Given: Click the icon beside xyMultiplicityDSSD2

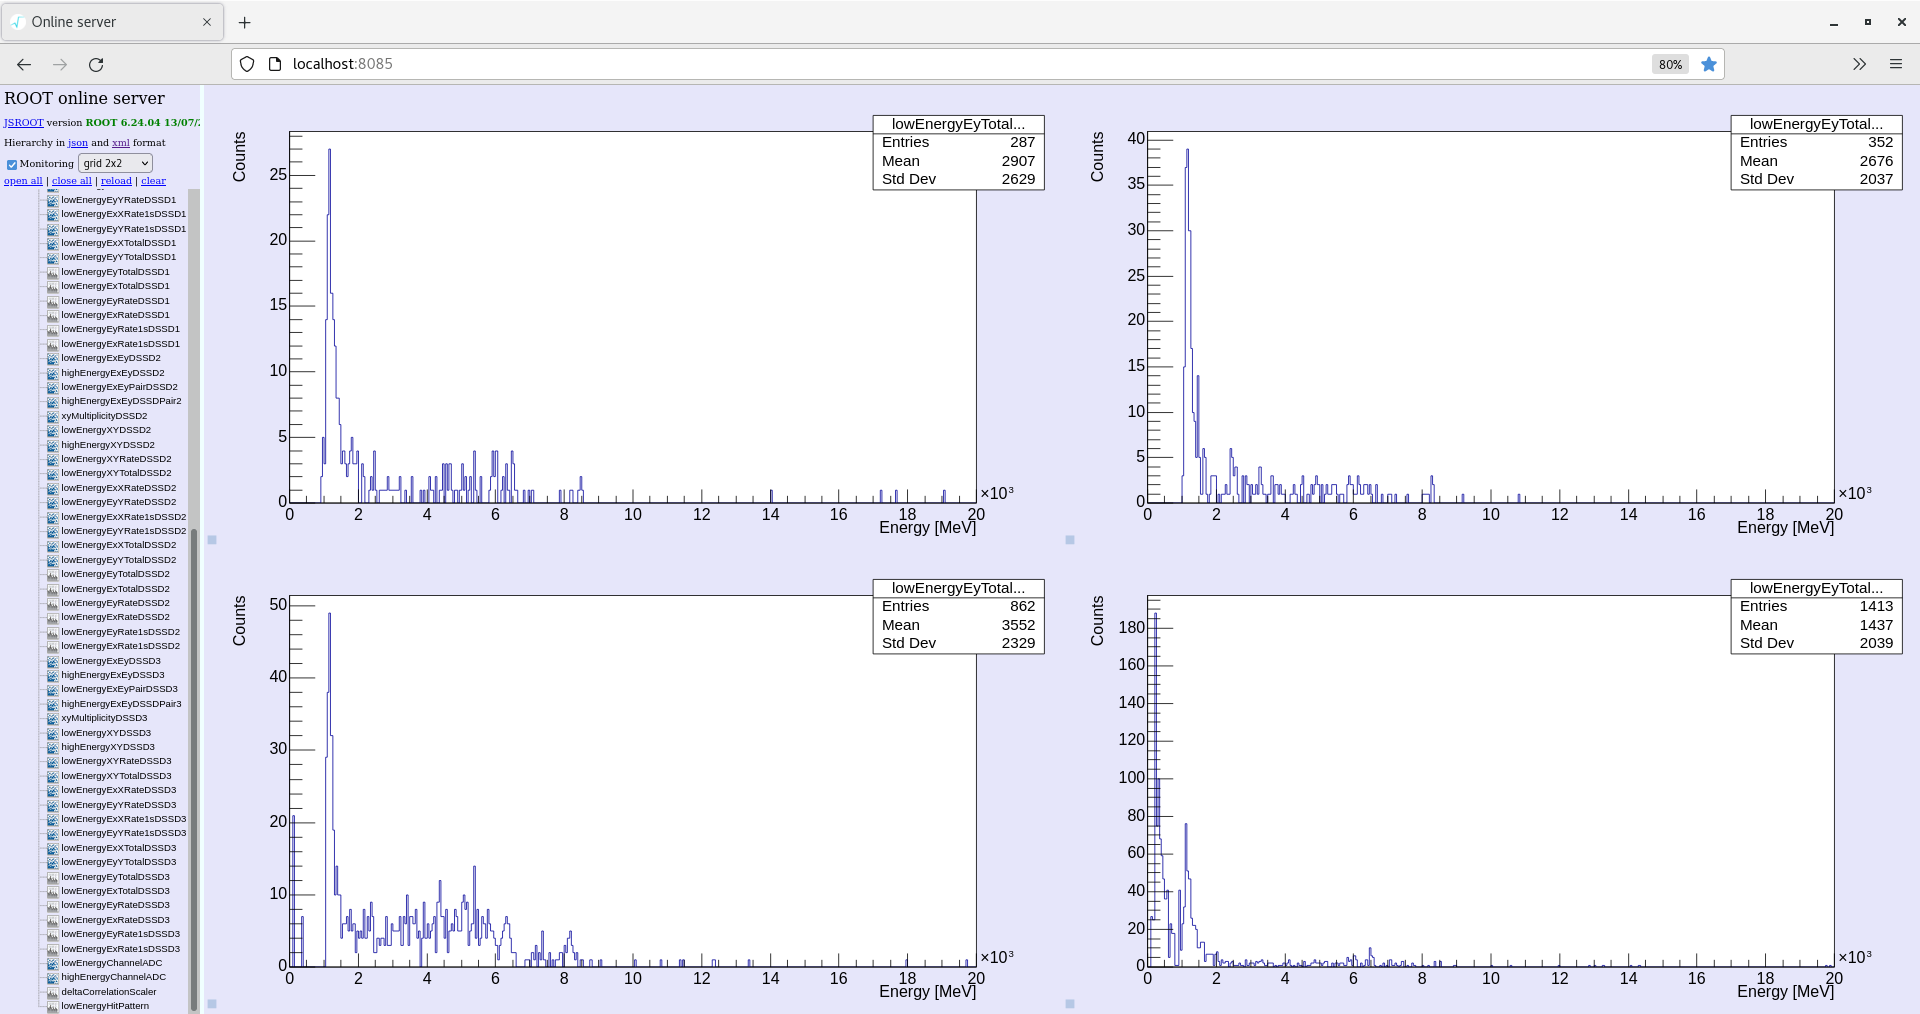Looking at the screenshot, I should pos(53,416).
